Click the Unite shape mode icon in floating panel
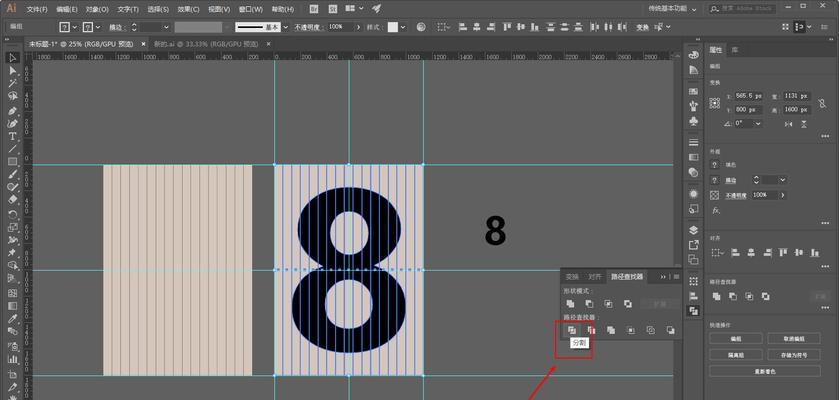839x400 pixels. 570,304
